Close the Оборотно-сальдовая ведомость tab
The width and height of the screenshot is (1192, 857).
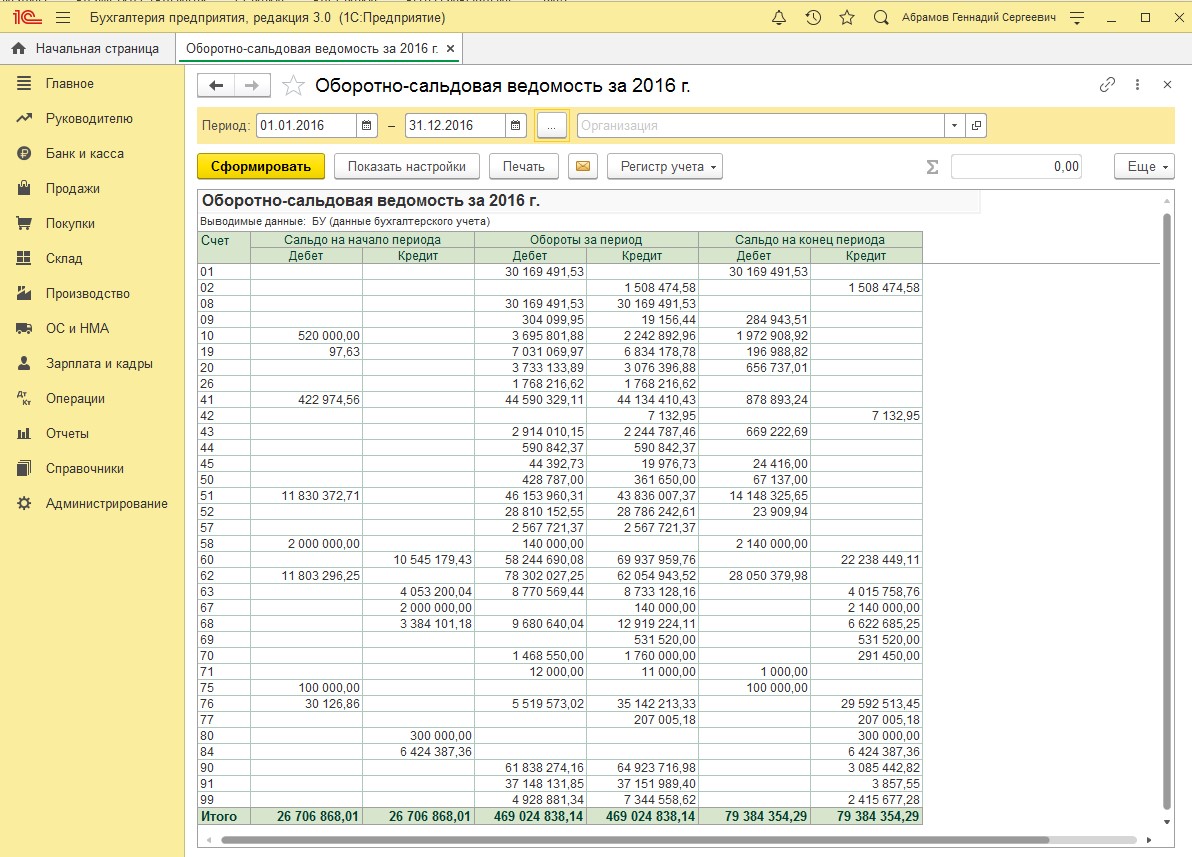[x=450, y=48]
